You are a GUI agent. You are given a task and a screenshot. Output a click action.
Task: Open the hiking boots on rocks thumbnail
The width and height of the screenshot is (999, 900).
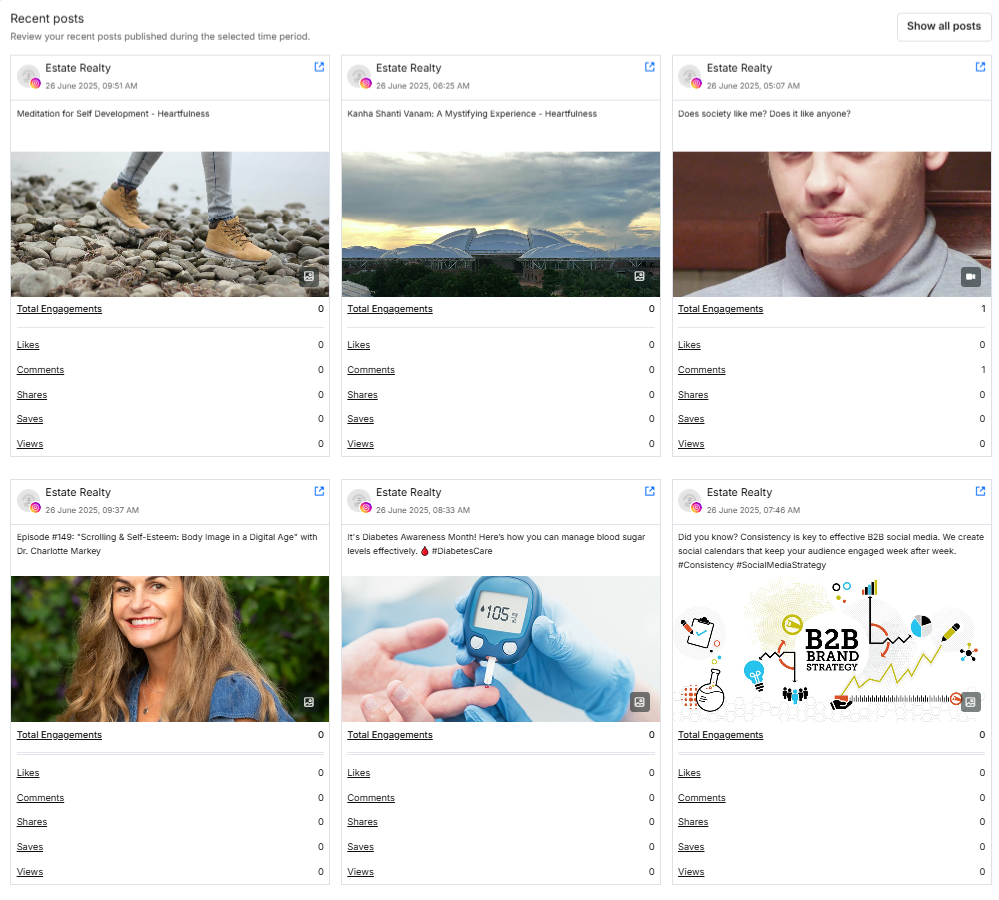(x=170, y=224)
